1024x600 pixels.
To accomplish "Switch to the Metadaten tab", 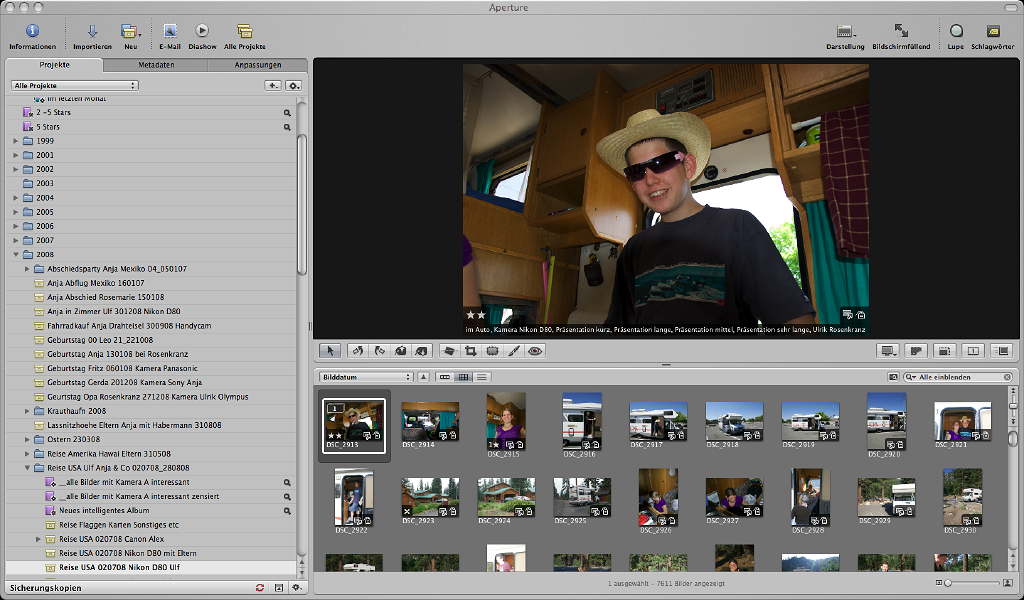I will pos(156,65).
